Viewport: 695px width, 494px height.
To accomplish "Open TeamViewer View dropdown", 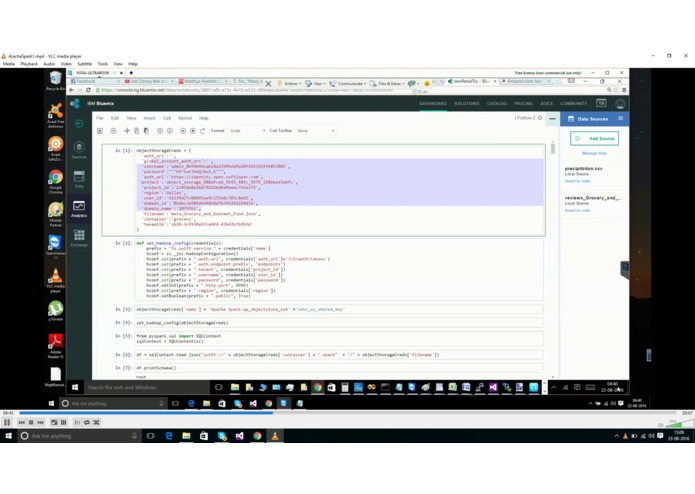I will [316, 83].
